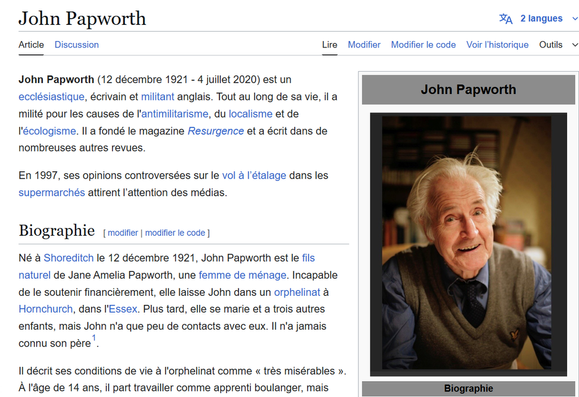Open the 2 langues language list

[x=541, y=18]
